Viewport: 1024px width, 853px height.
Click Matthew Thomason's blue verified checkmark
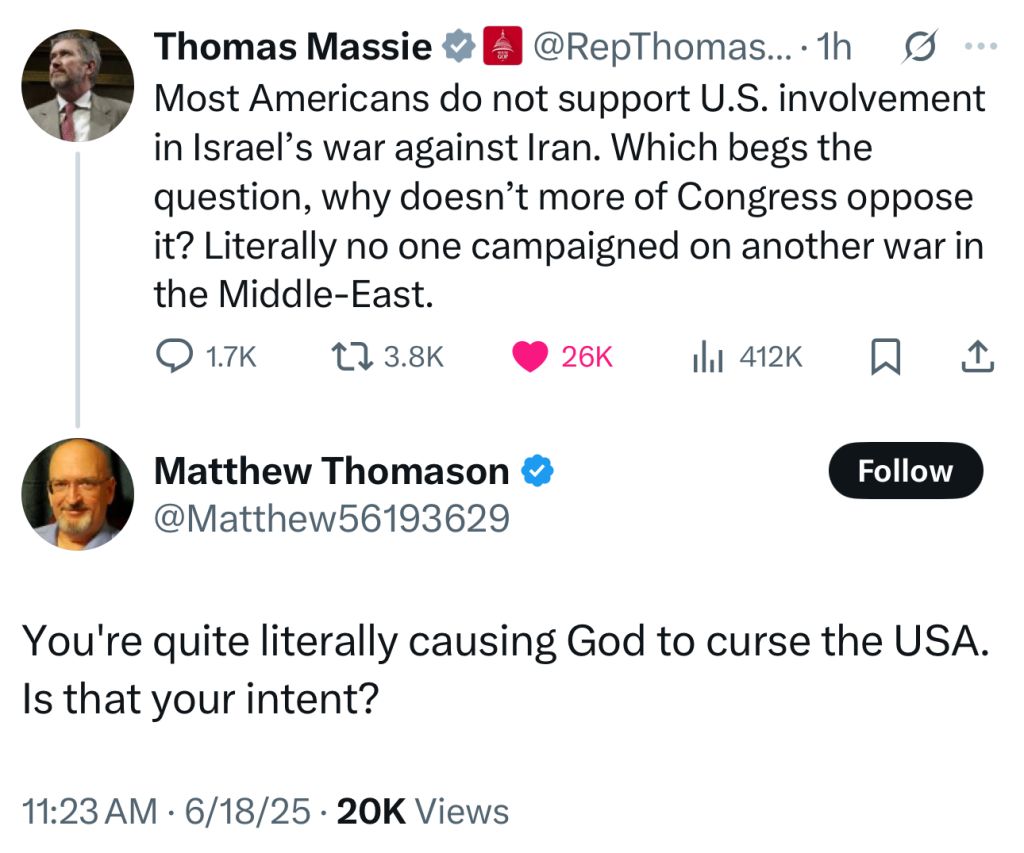(x=537, y=471)
